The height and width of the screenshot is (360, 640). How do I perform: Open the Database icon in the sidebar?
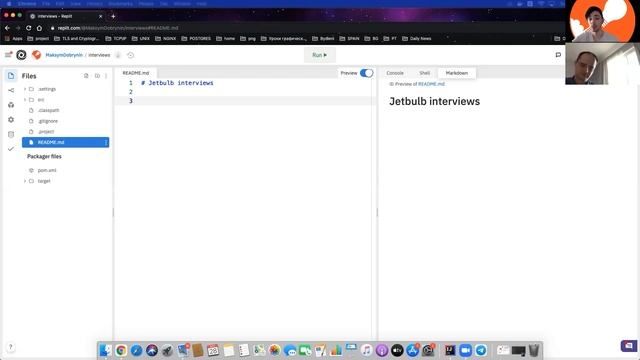click(11, 134)
